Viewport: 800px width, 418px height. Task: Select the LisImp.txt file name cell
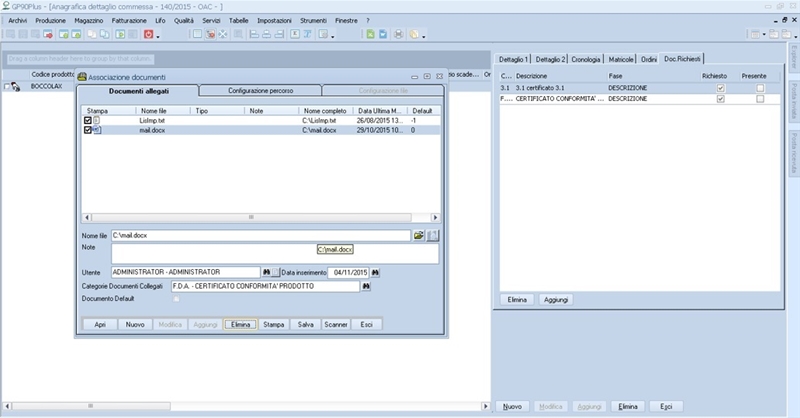152,120
